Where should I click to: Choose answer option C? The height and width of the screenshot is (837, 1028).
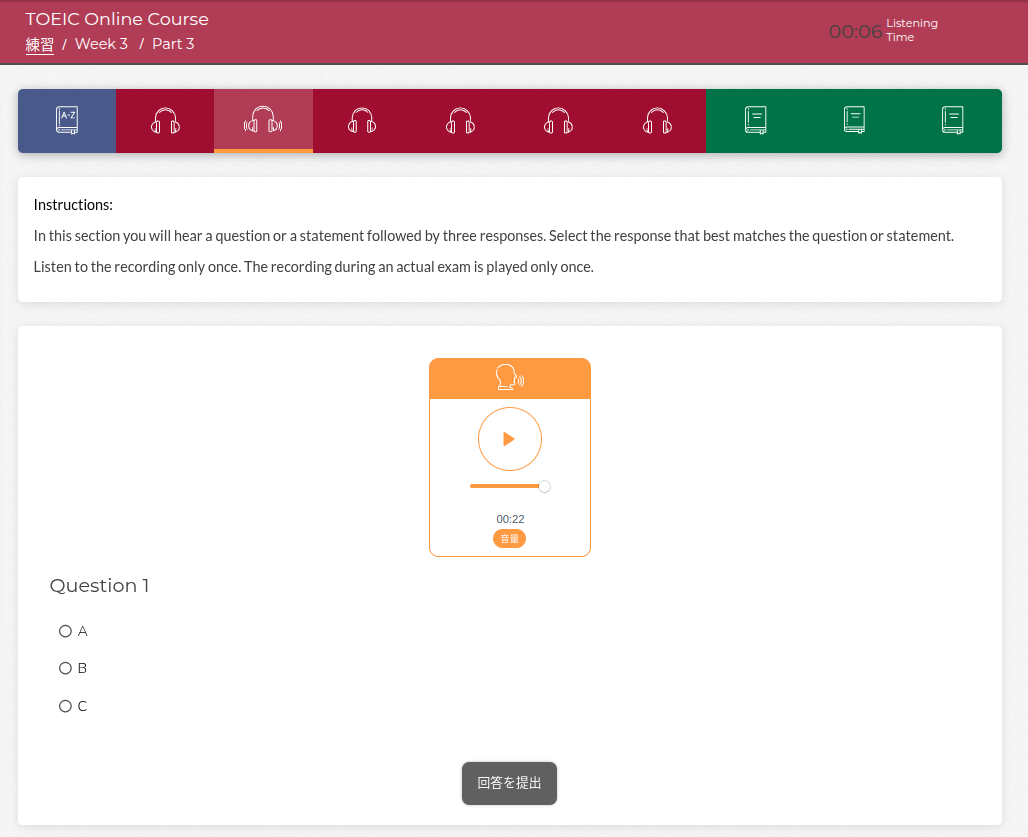point(66,706)
